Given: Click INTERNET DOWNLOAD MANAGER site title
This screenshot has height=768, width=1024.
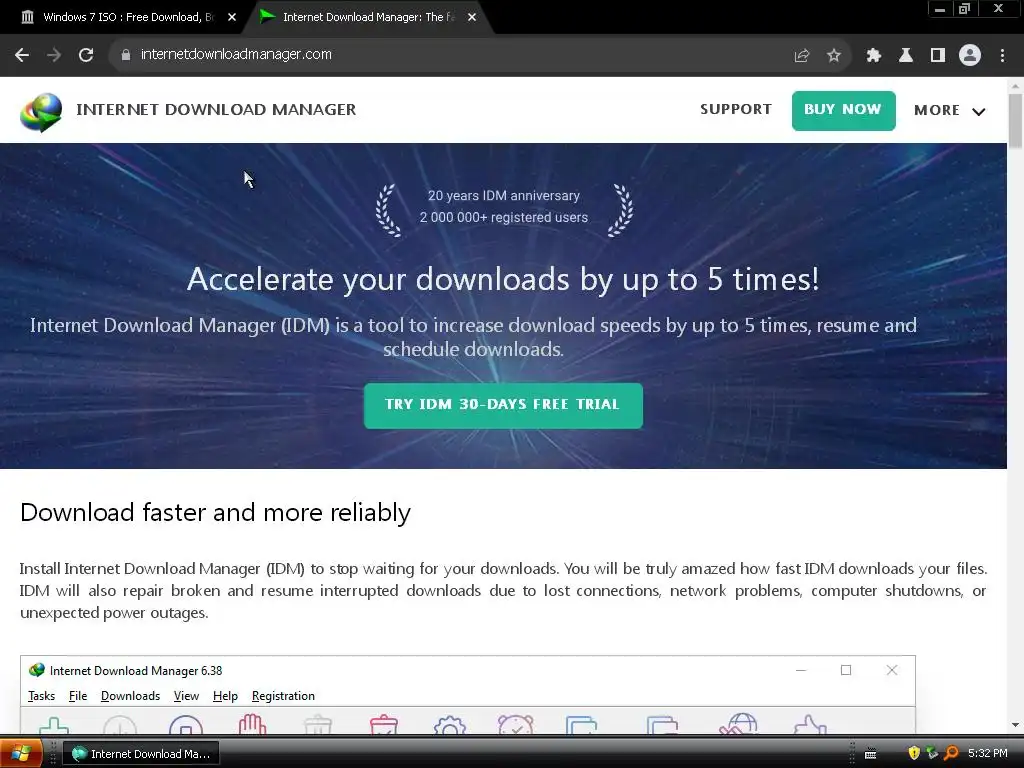Looking at the screenshot, I should [x=216, y=110].
